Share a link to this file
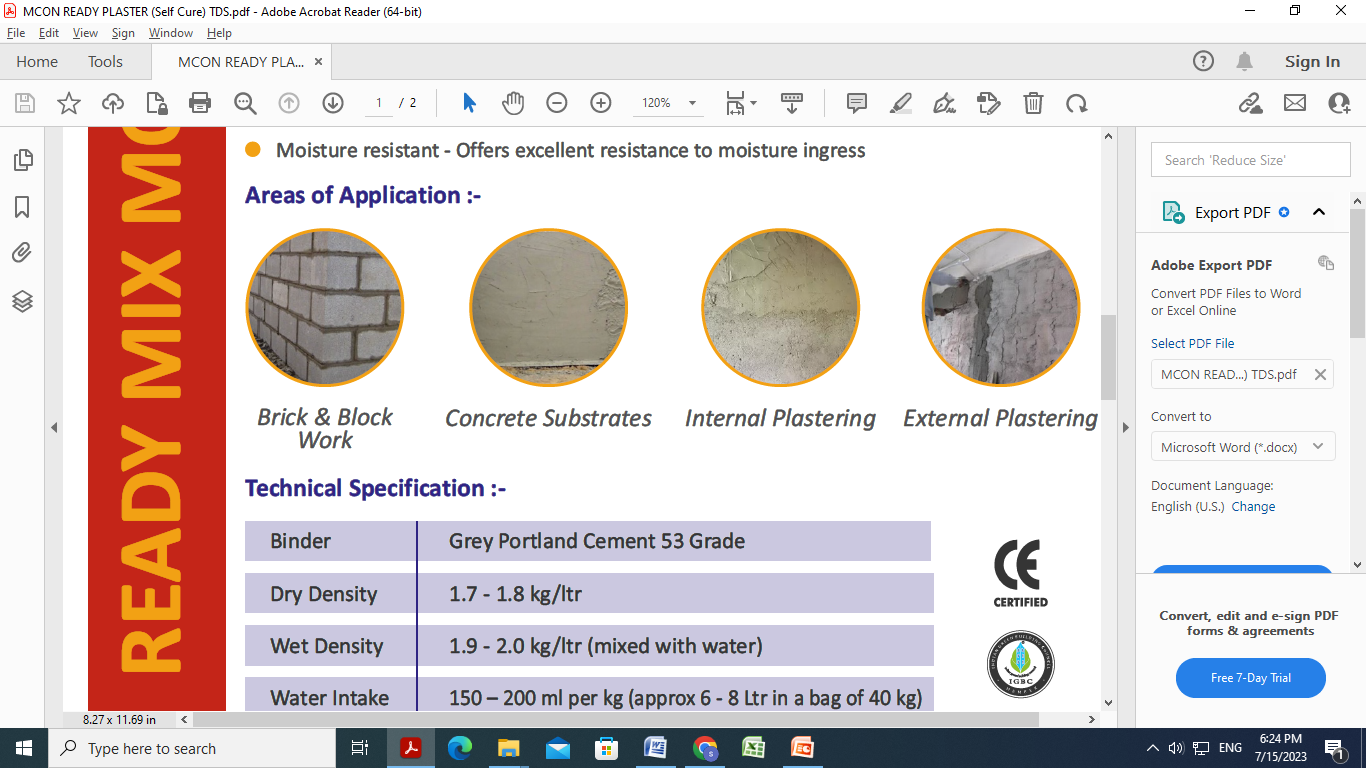Screen dimensions: 1366x768 [1250, 103]
